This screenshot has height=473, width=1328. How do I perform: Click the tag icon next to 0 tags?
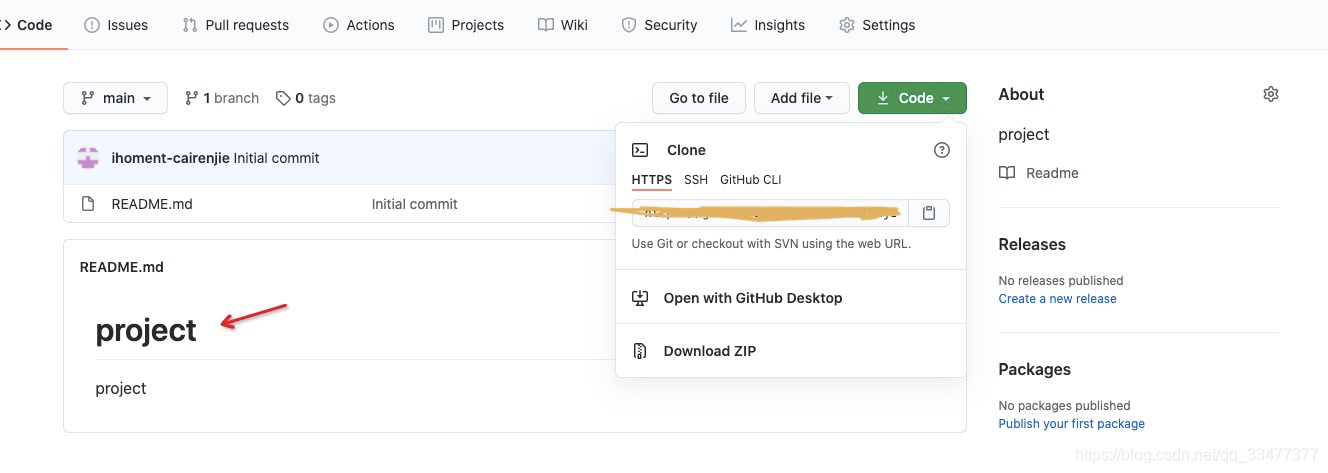(x=283, y=98)
